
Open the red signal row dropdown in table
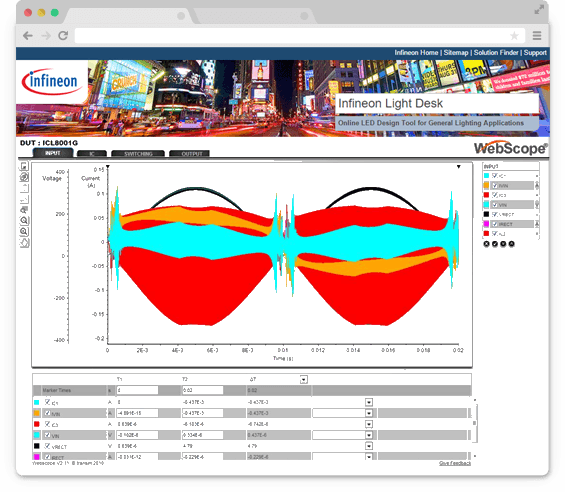(369, 424)
